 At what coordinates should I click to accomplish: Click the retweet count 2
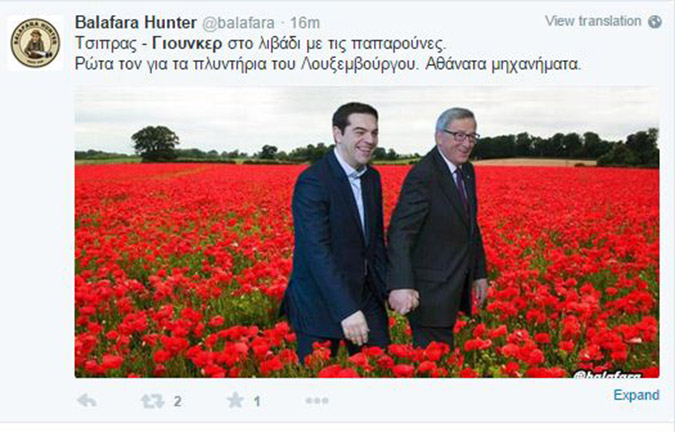tap(177, 401)
